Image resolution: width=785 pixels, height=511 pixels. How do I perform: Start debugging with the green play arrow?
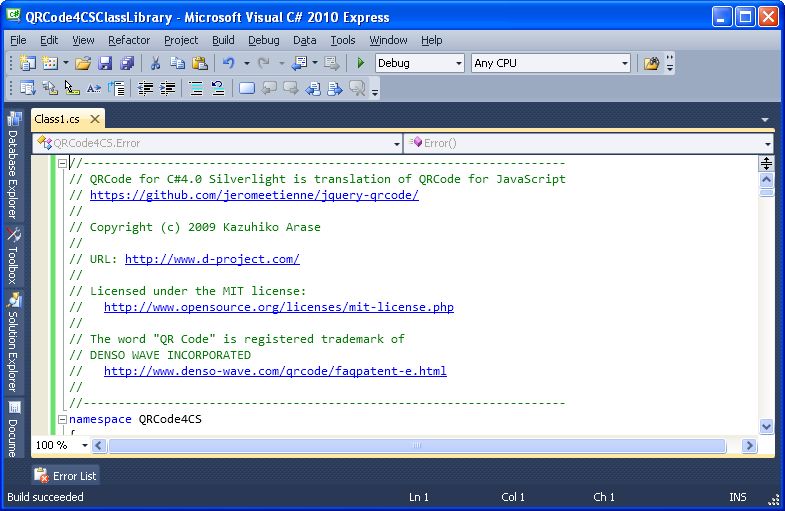pyautogui.click(x=361, y=63)
